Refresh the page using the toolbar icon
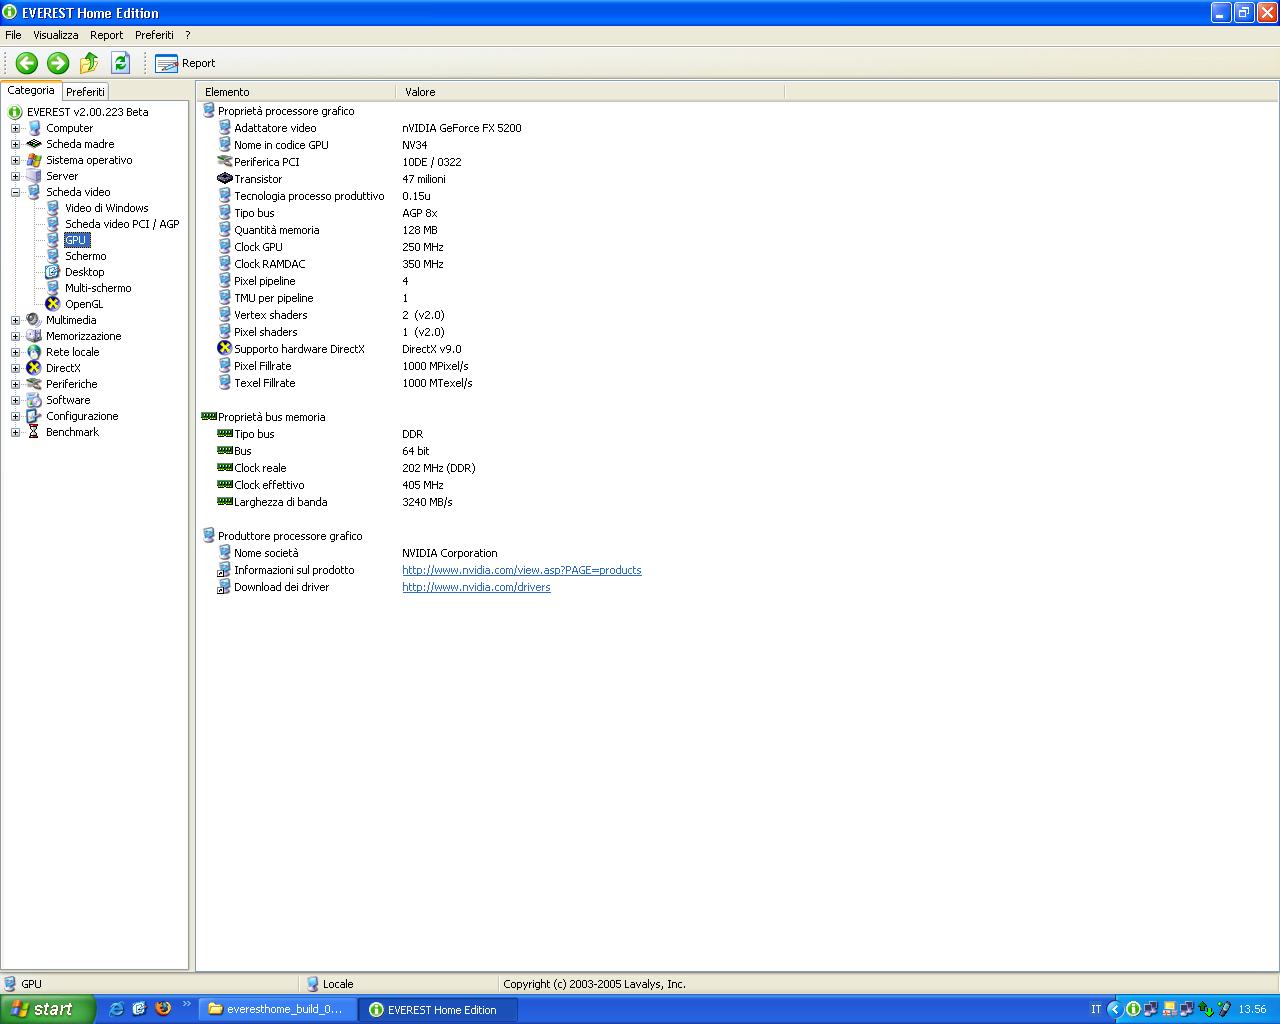 pyautogui.click(x=120, y=63)
